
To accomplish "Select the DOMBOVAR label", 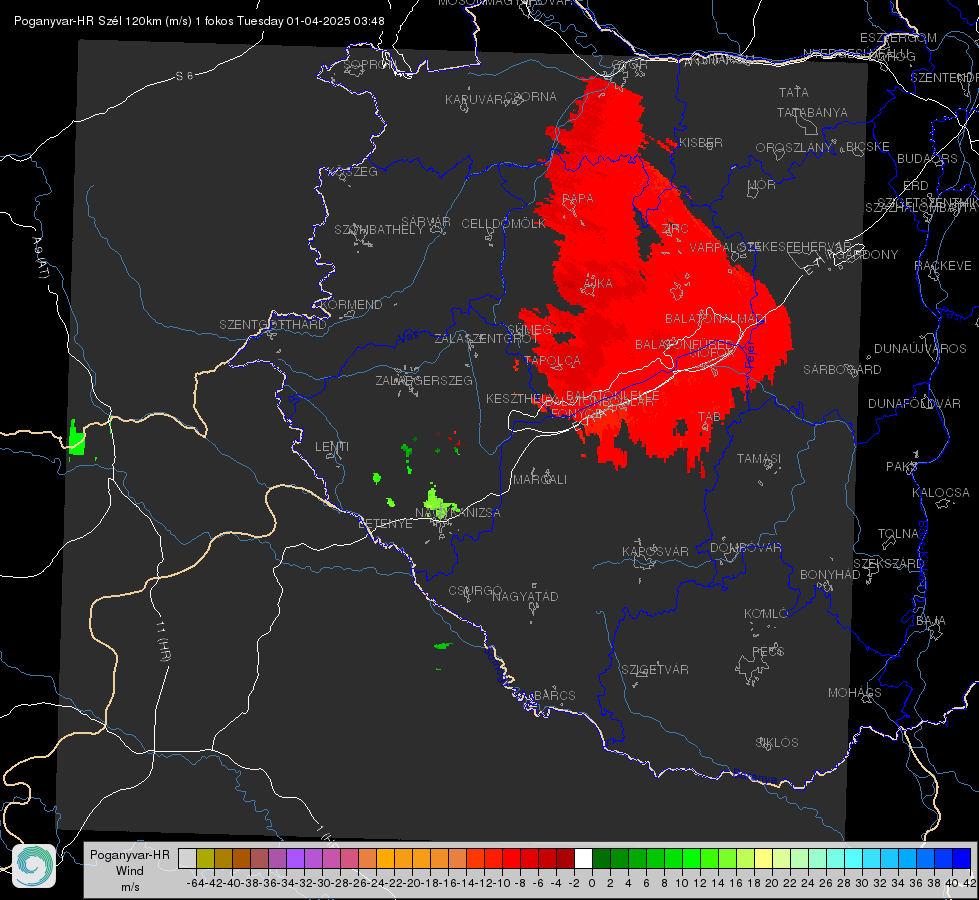I will tap(745, 547).
